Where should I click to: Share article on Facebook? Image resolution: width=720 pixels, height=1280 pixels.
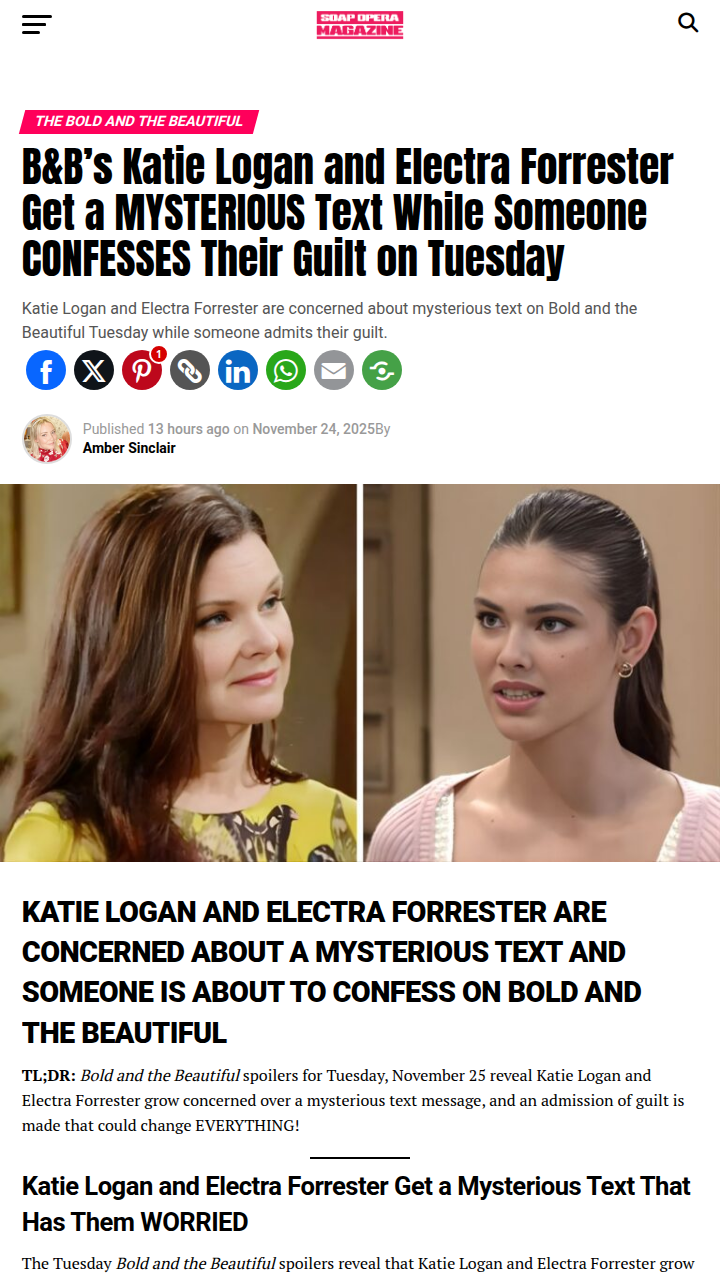(46, 370)
